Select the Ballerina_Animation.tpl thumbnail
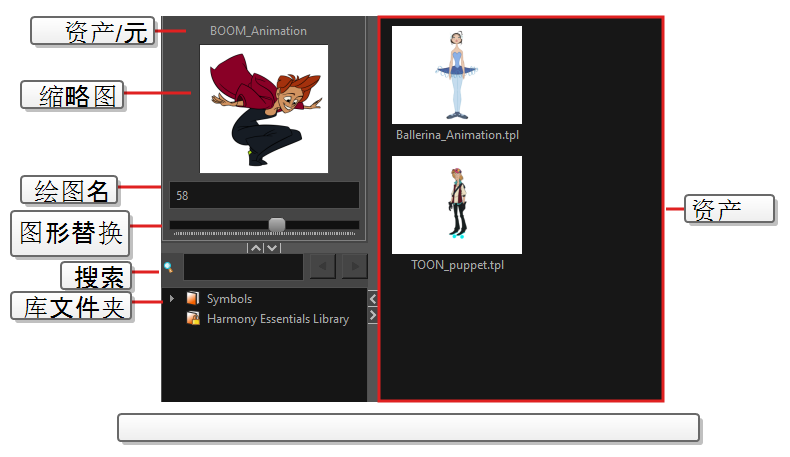The image size is (790, 457). click(x=456, y=75)
